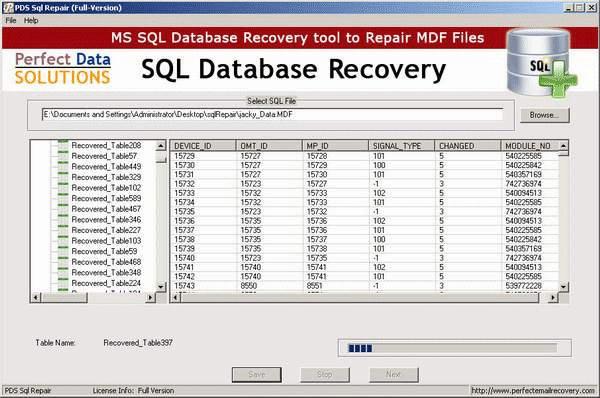Select Recovered_Table589 in the tree
Screen dimensions: 600x398
pos(106,198)
